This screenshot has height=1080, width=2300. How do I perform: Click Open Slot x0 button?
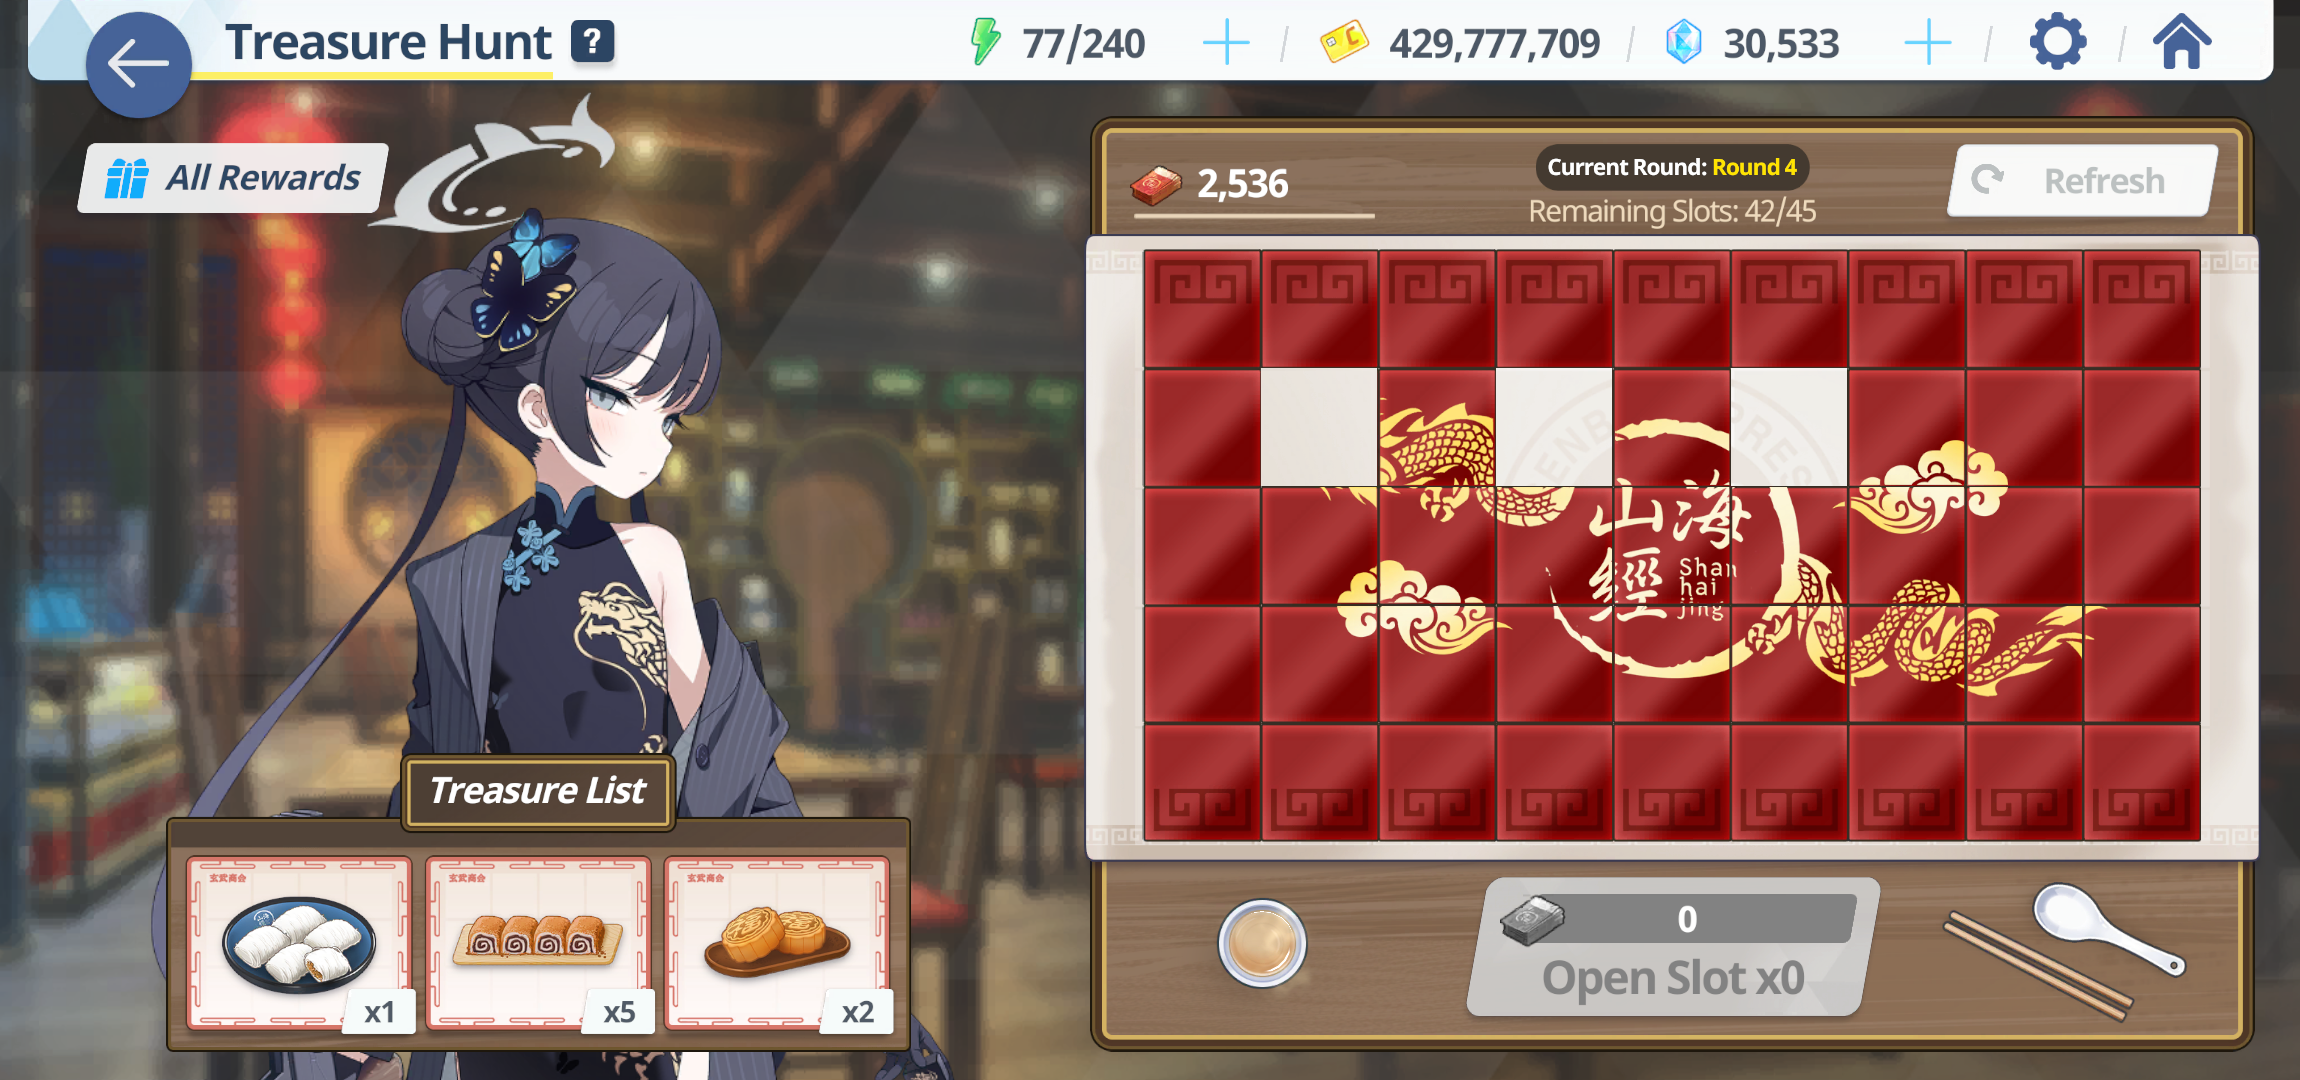1672,947
